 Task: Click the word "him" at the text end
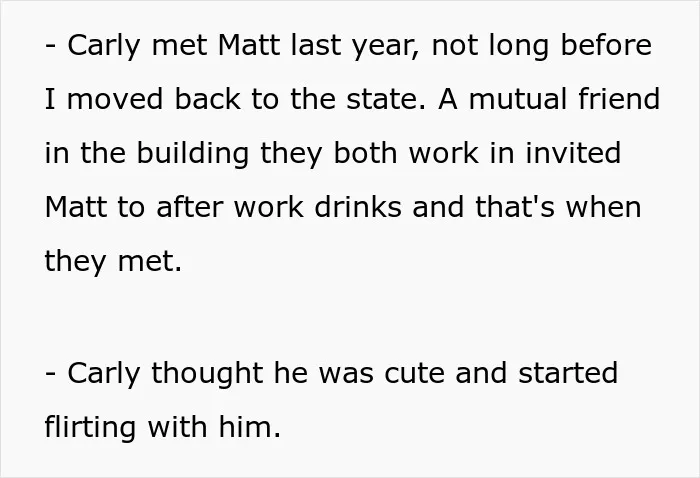[249, 427]
